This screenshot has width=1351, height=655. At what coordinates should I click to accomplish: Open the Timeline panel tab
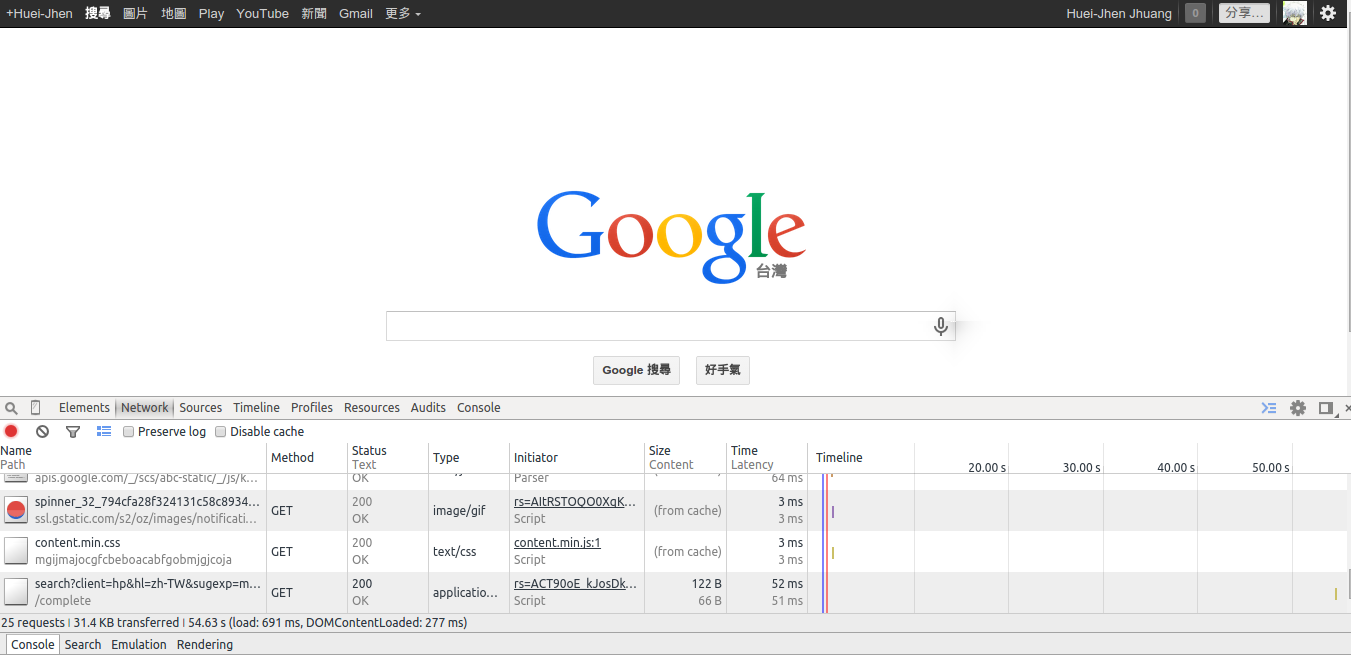[257, 408]
